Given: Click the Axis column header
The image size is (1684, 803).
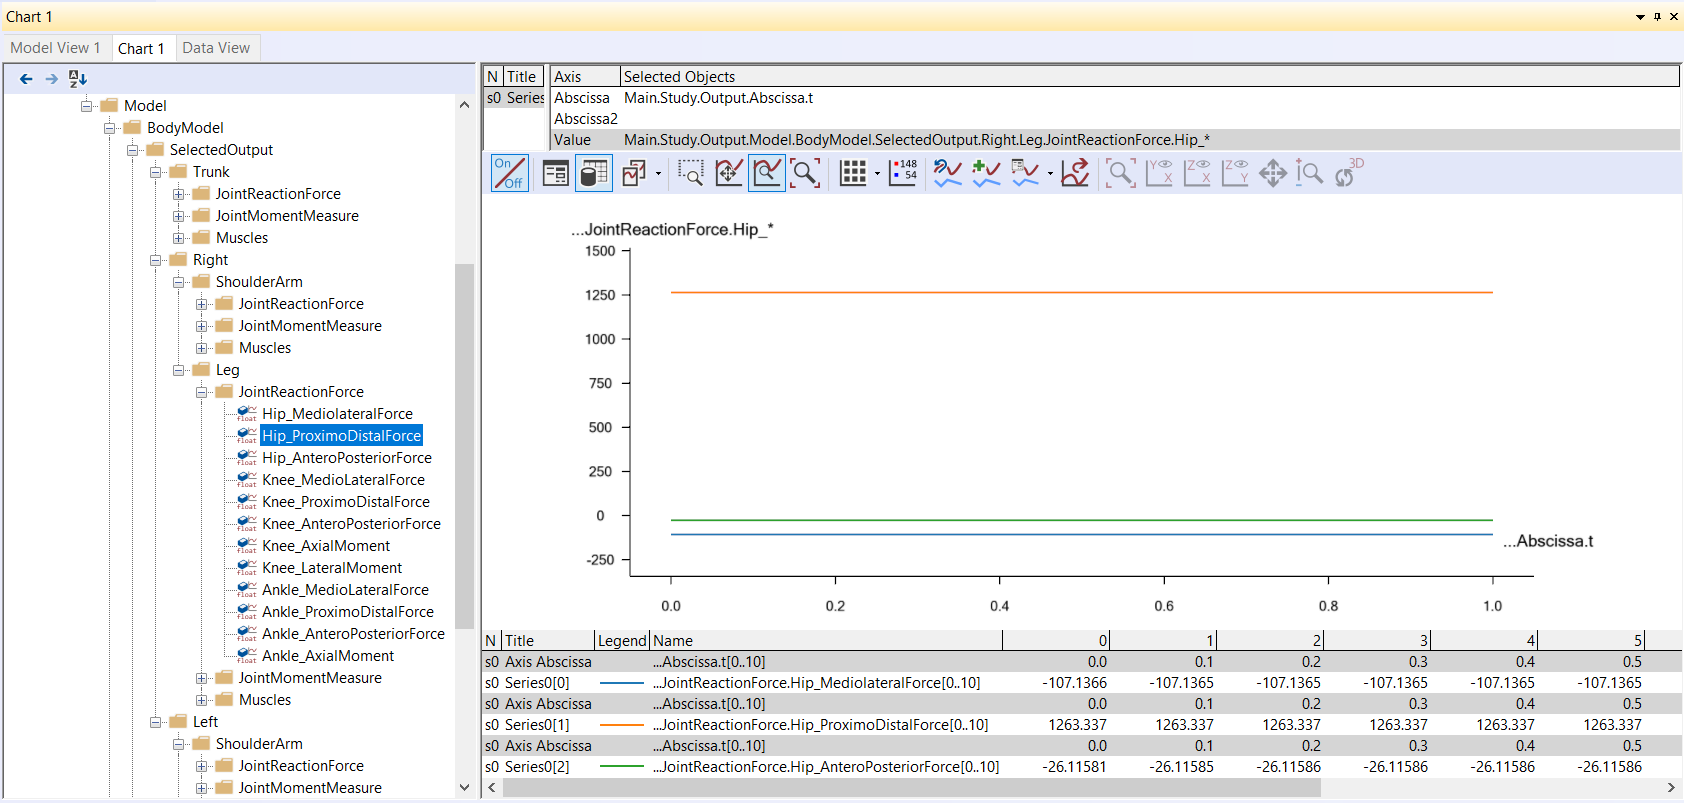Looking at the screenshot, I should 584,77.
